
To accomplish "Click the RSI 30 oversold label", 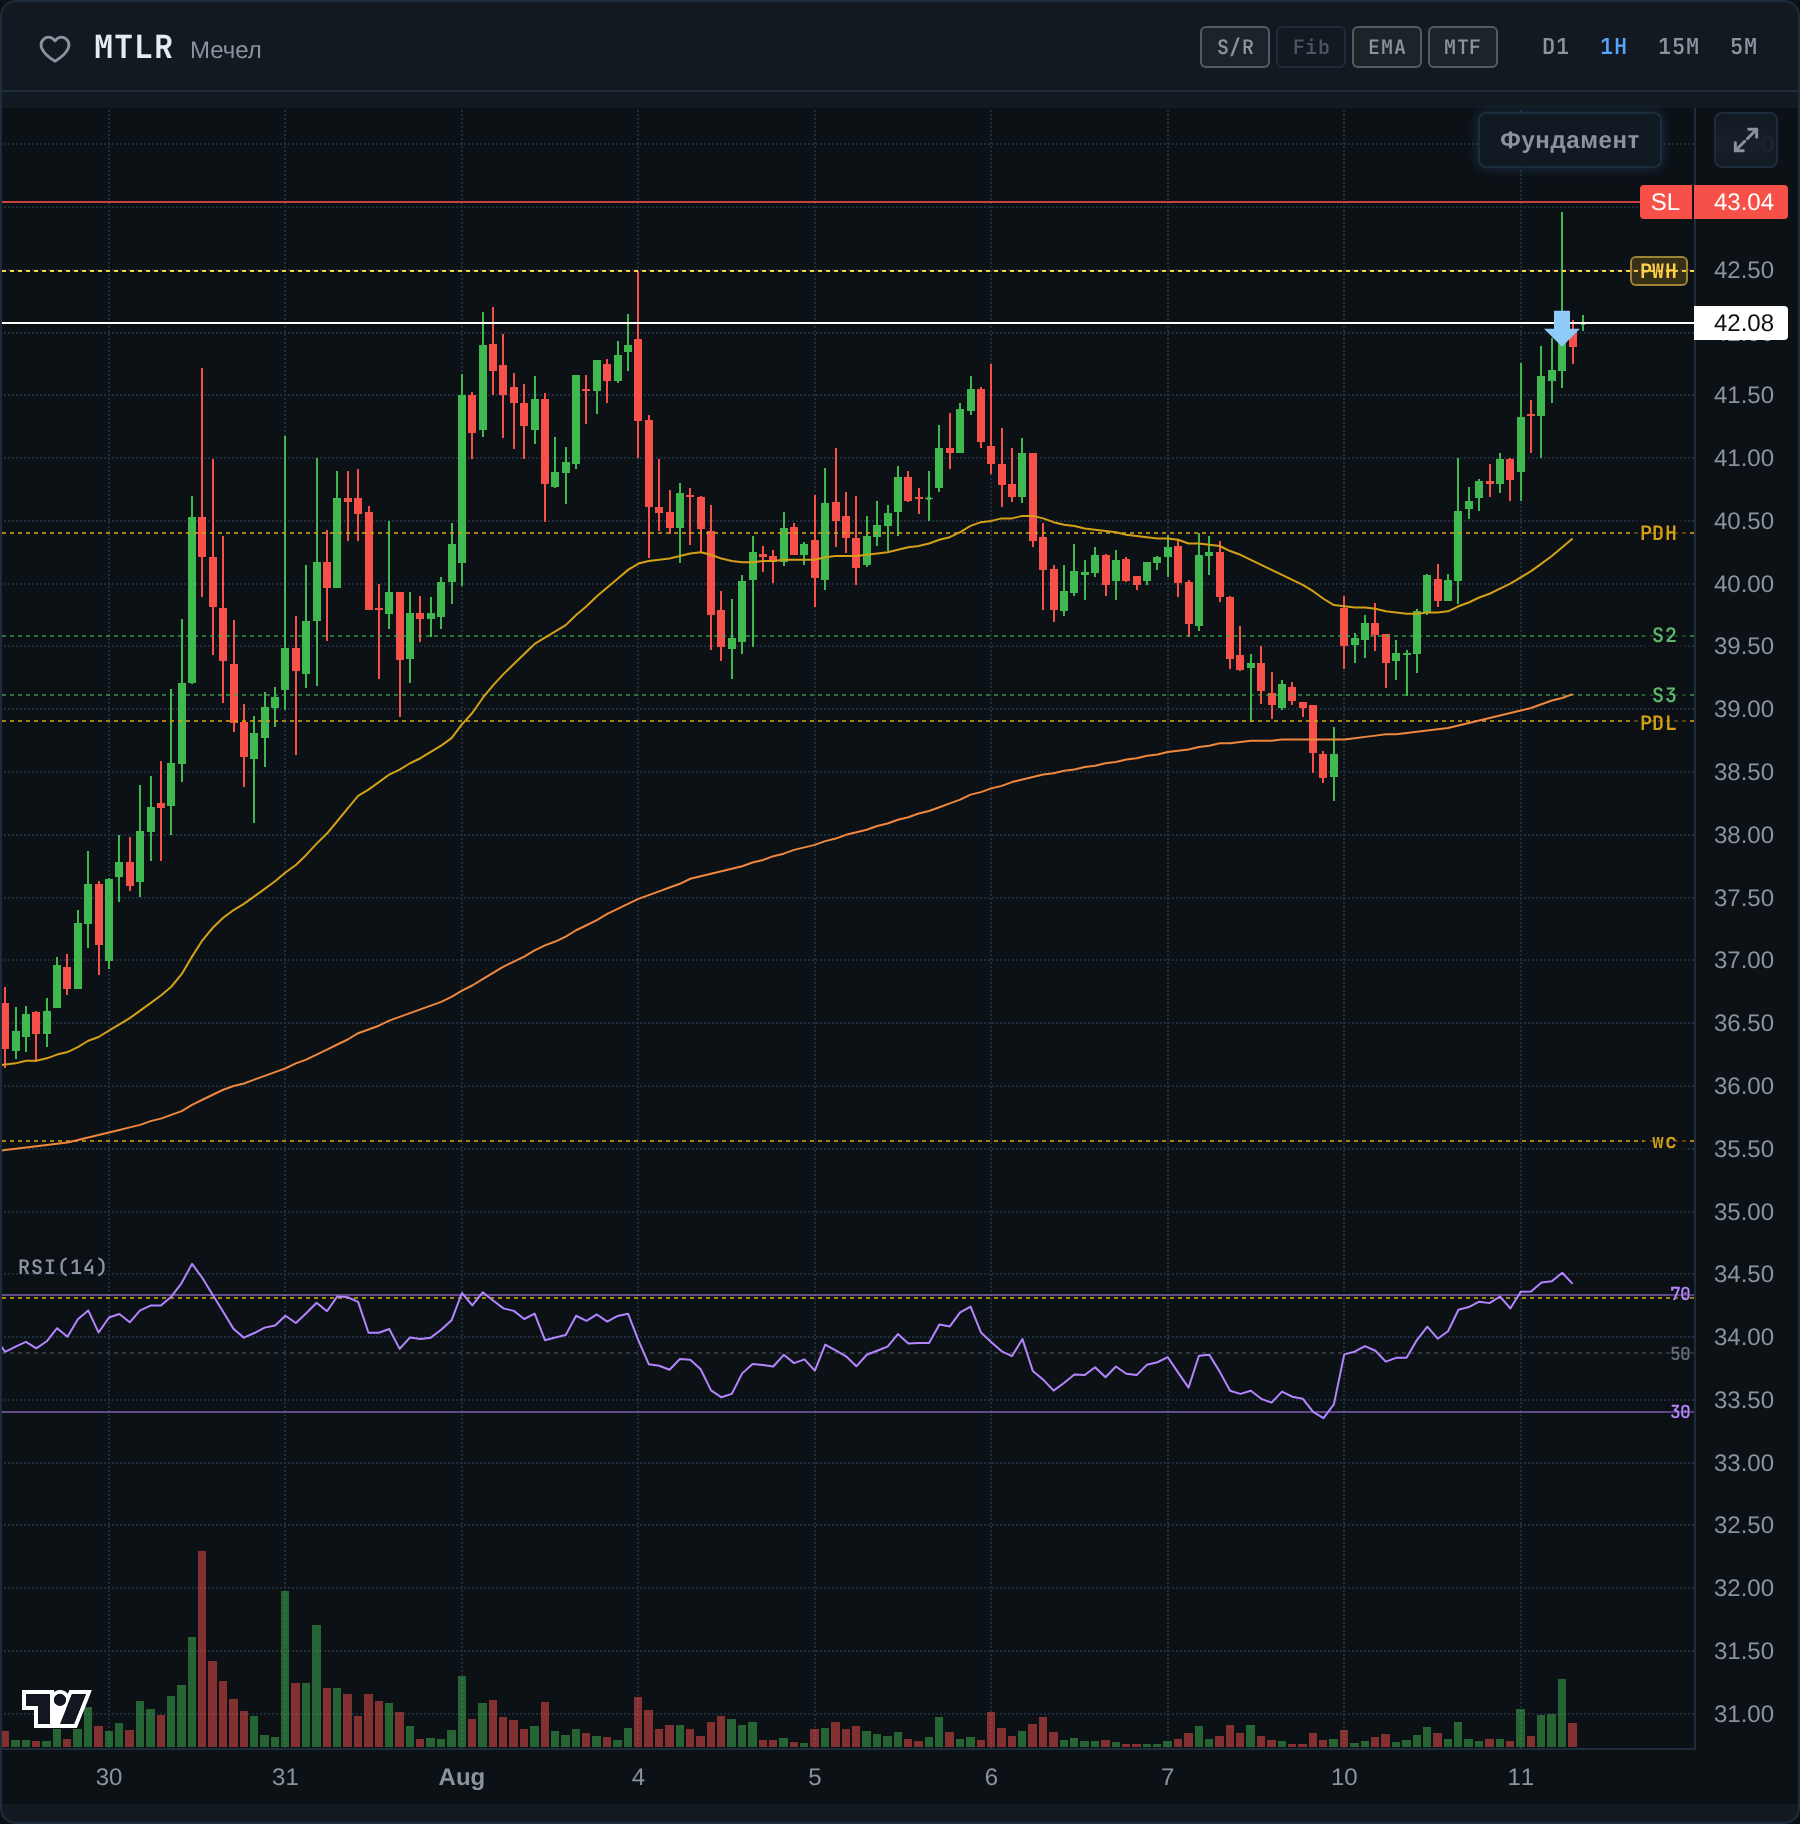I will pyautogui.click(x=1681, y=1412).
